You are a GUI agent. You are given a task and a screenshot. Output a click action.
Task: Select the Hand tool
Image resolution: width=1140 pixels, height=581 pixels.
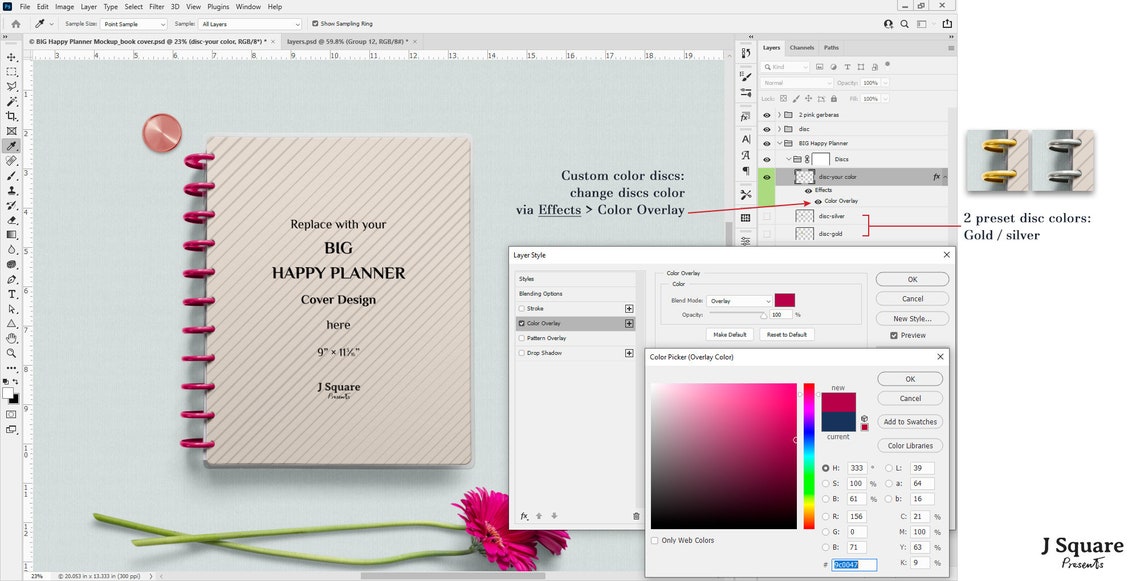click(x=12, y=338)
